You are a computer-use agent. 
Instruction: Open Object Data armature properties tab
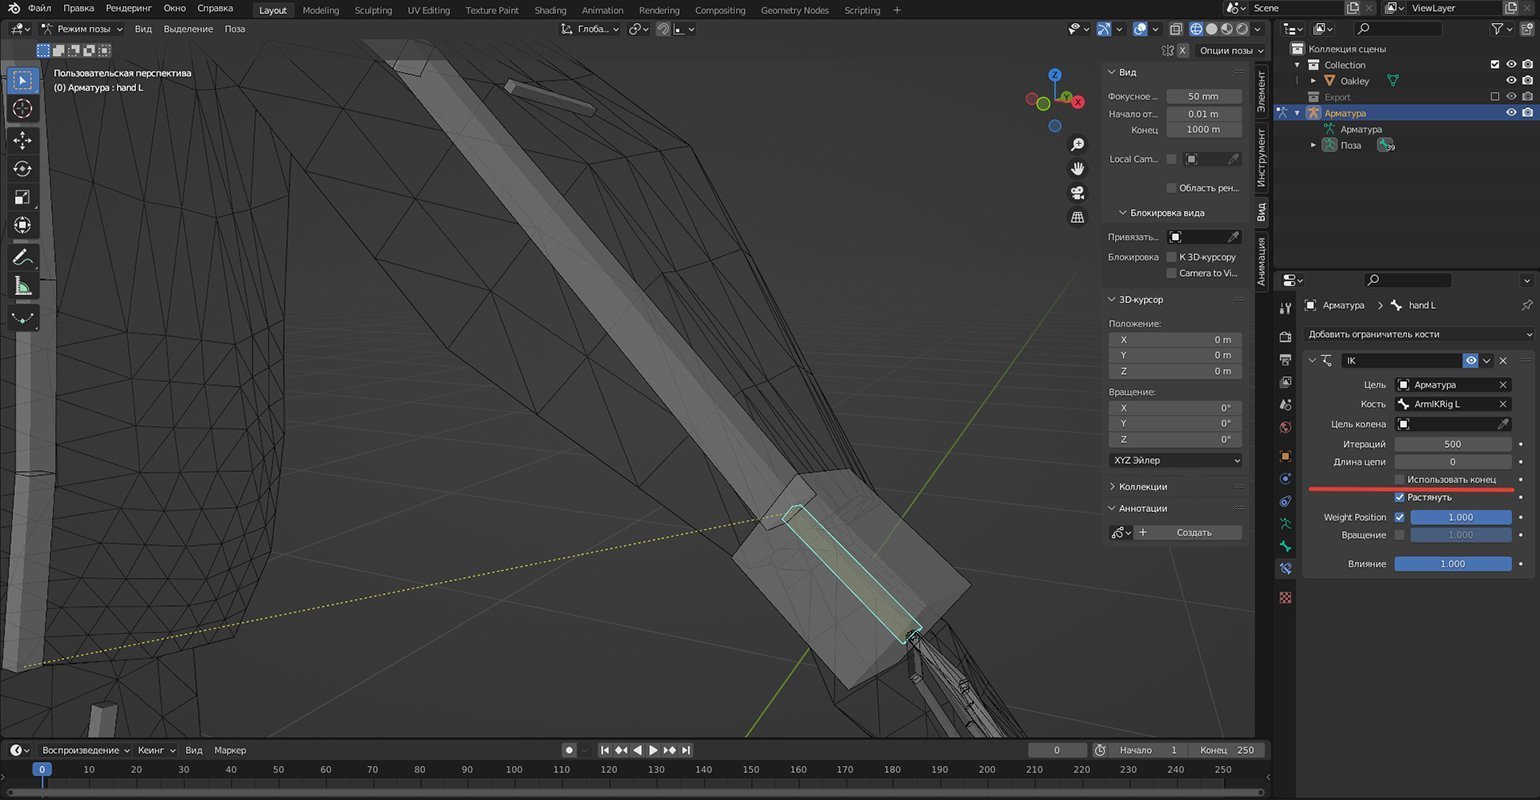pyautogui.click(x=1286, y=523)
